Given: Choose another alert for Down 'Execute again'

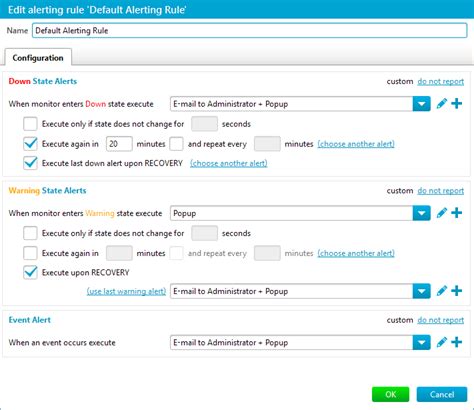Looking at the screenshot, I should 356,144.
